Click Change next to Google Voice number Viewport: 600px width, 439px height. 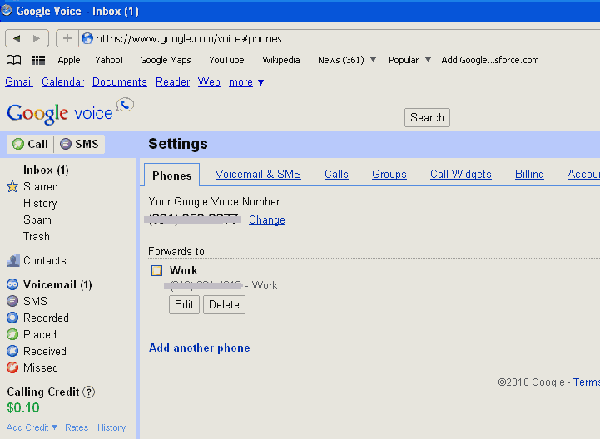click(267, 220)
